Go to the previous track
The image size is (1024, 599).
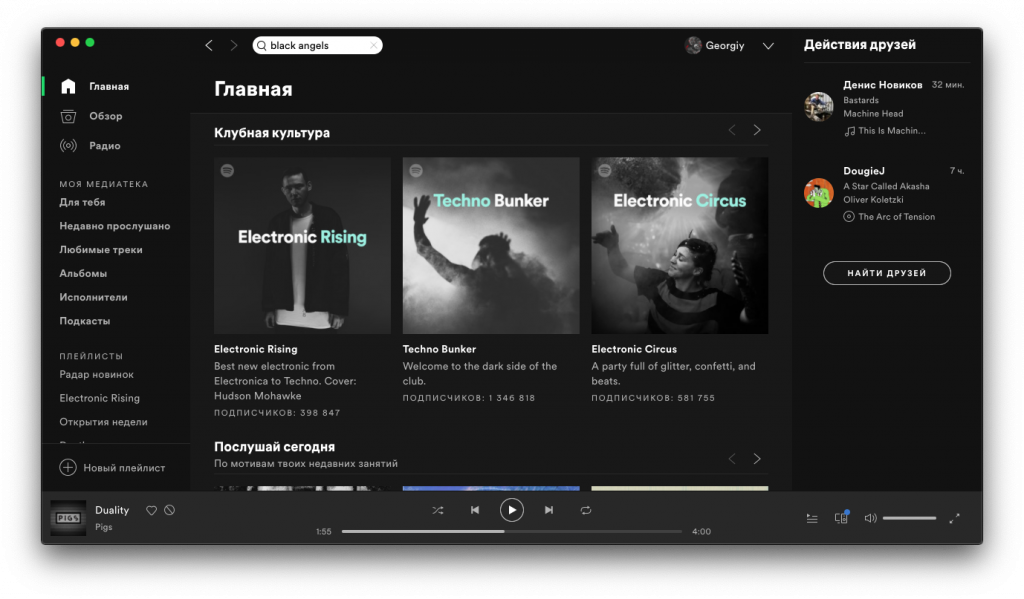[475, 510]
